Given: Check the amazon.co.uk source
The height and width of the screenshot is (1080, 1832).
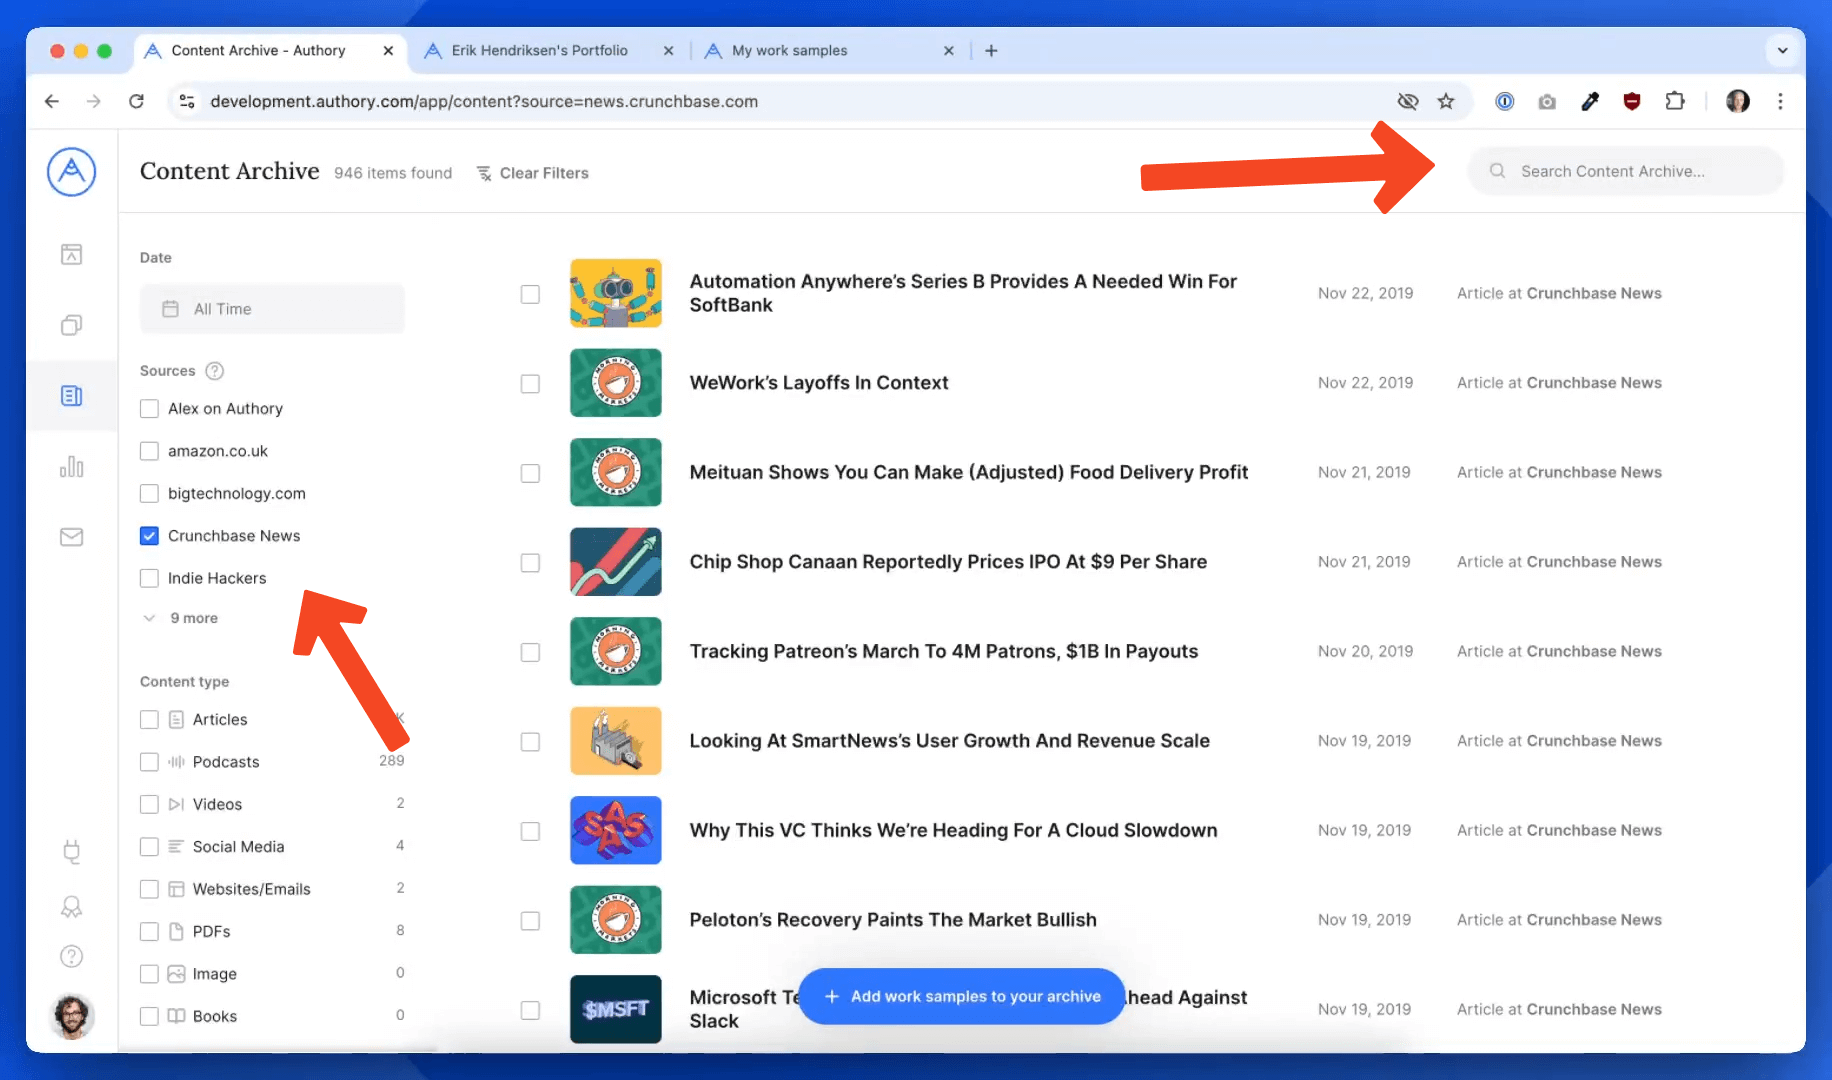Looking at the screenshot, I should point(149,451).
